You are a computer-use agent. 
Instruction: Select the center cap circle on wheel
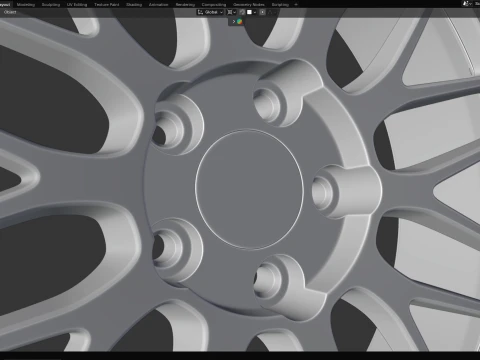pyautogui.click(x=249, y=189)
